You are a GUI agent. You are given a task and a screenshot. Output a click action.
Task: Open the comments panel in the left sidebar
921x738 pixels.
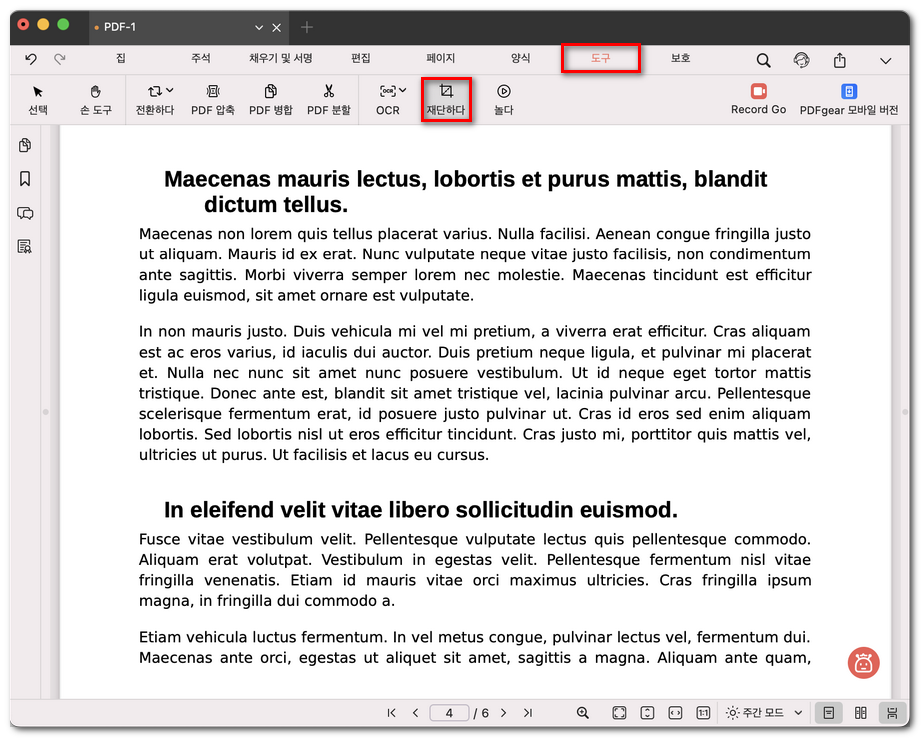point(25,213)
